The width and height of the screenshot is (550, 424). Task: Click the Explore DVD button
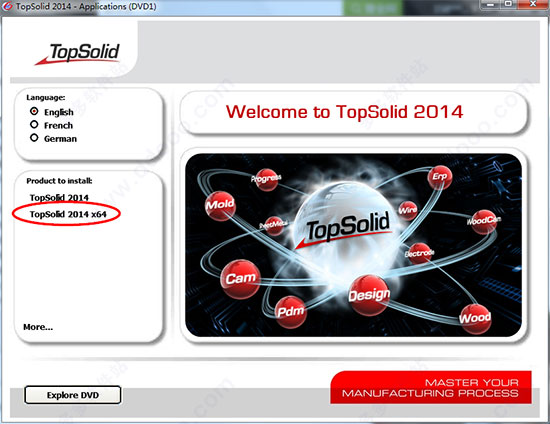coord(73,395)
